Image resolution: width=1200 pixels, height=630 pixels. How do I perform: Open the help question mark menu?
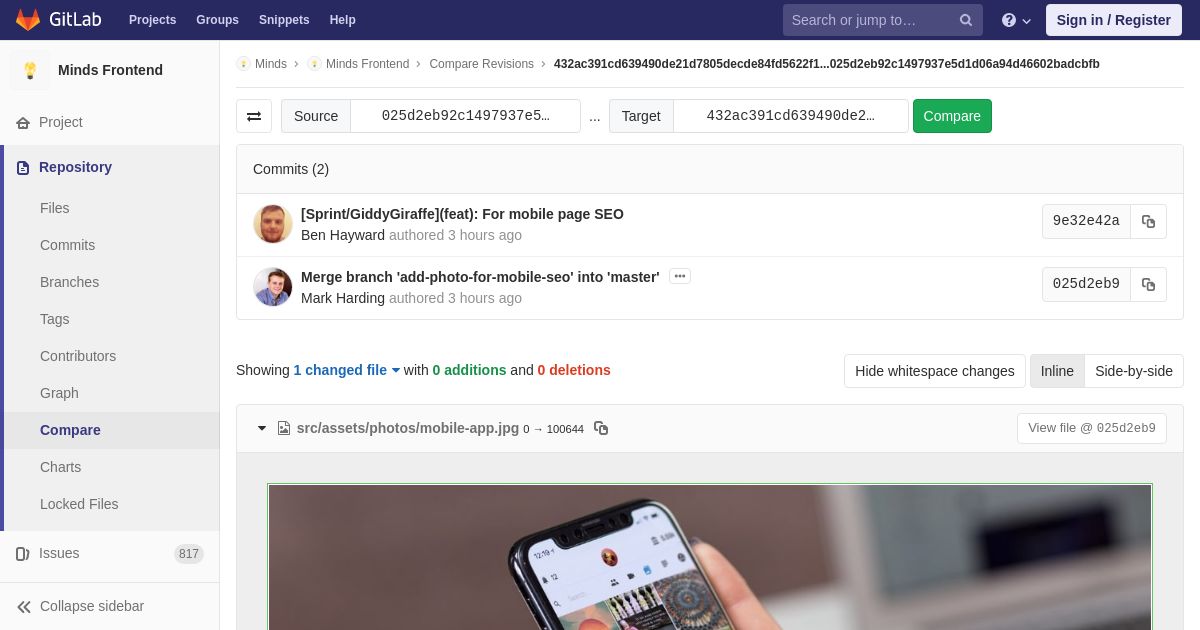(1016, 20)
